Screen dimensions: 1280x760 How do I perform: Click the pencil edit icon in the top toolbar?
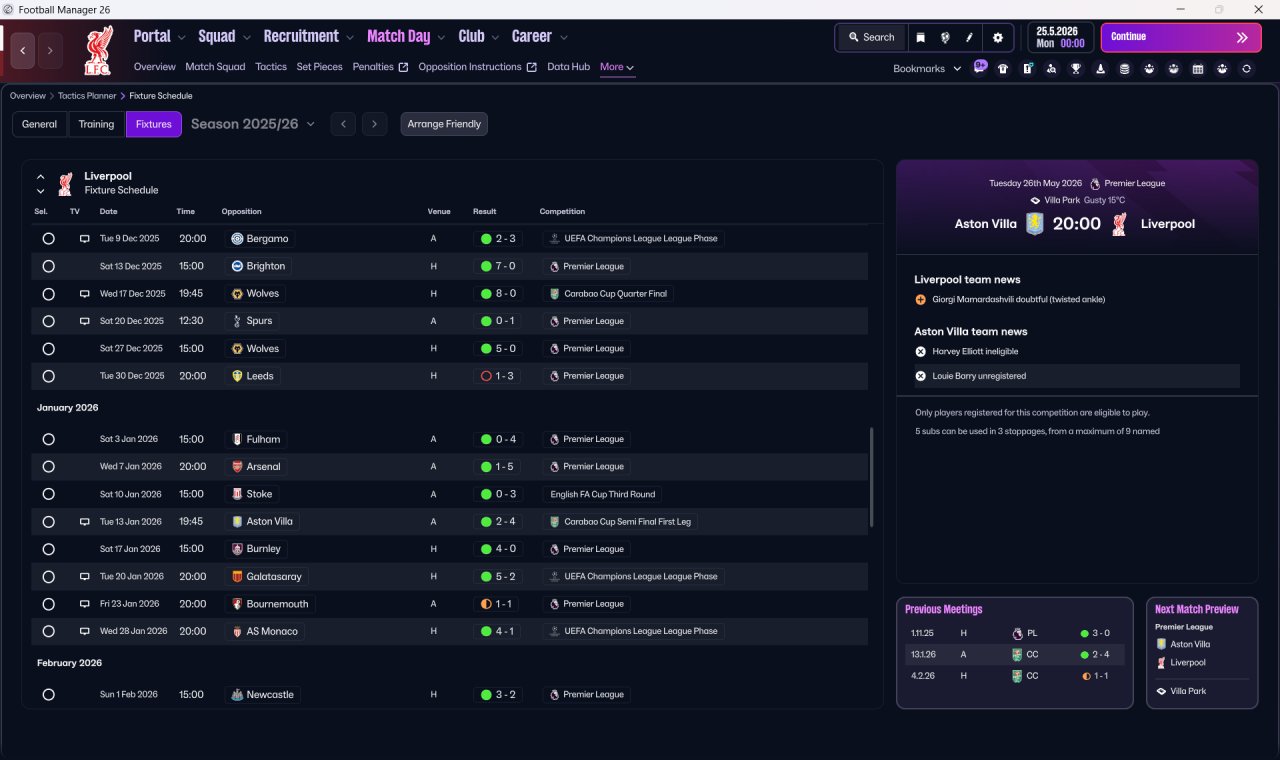(x=969, y=38)
